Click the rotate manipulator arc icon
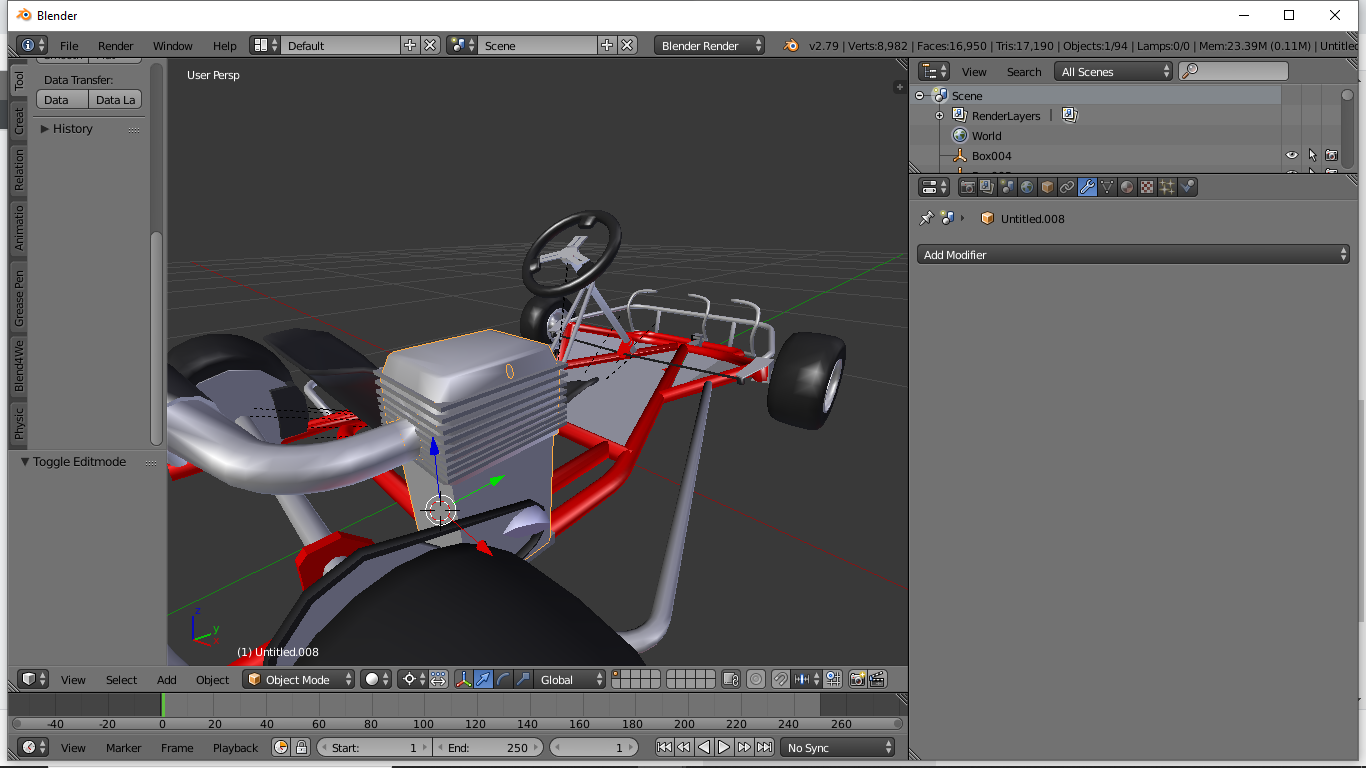1366x768 pixels. (x=503, y=679)
